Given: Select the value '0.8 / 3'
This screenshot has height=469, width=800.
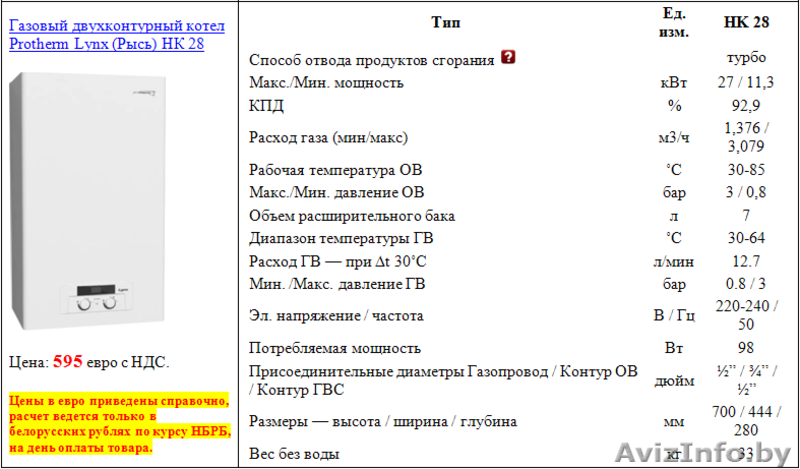Looking at the screenshot, I should tap(746, 284).
